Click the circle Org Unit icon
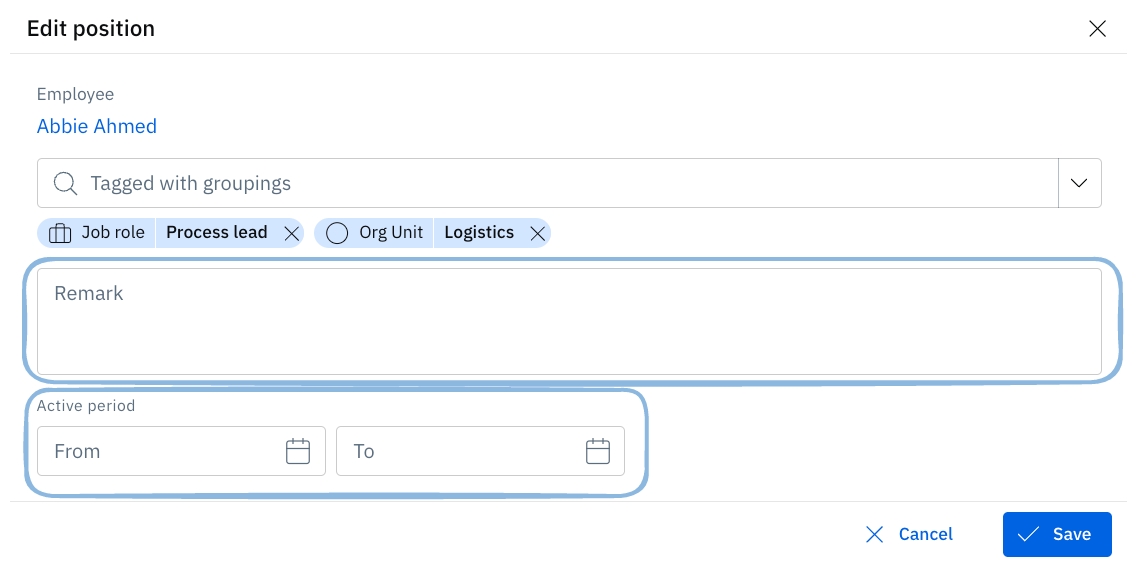This screenshot has width=1137, height=574. pos(337,233)
